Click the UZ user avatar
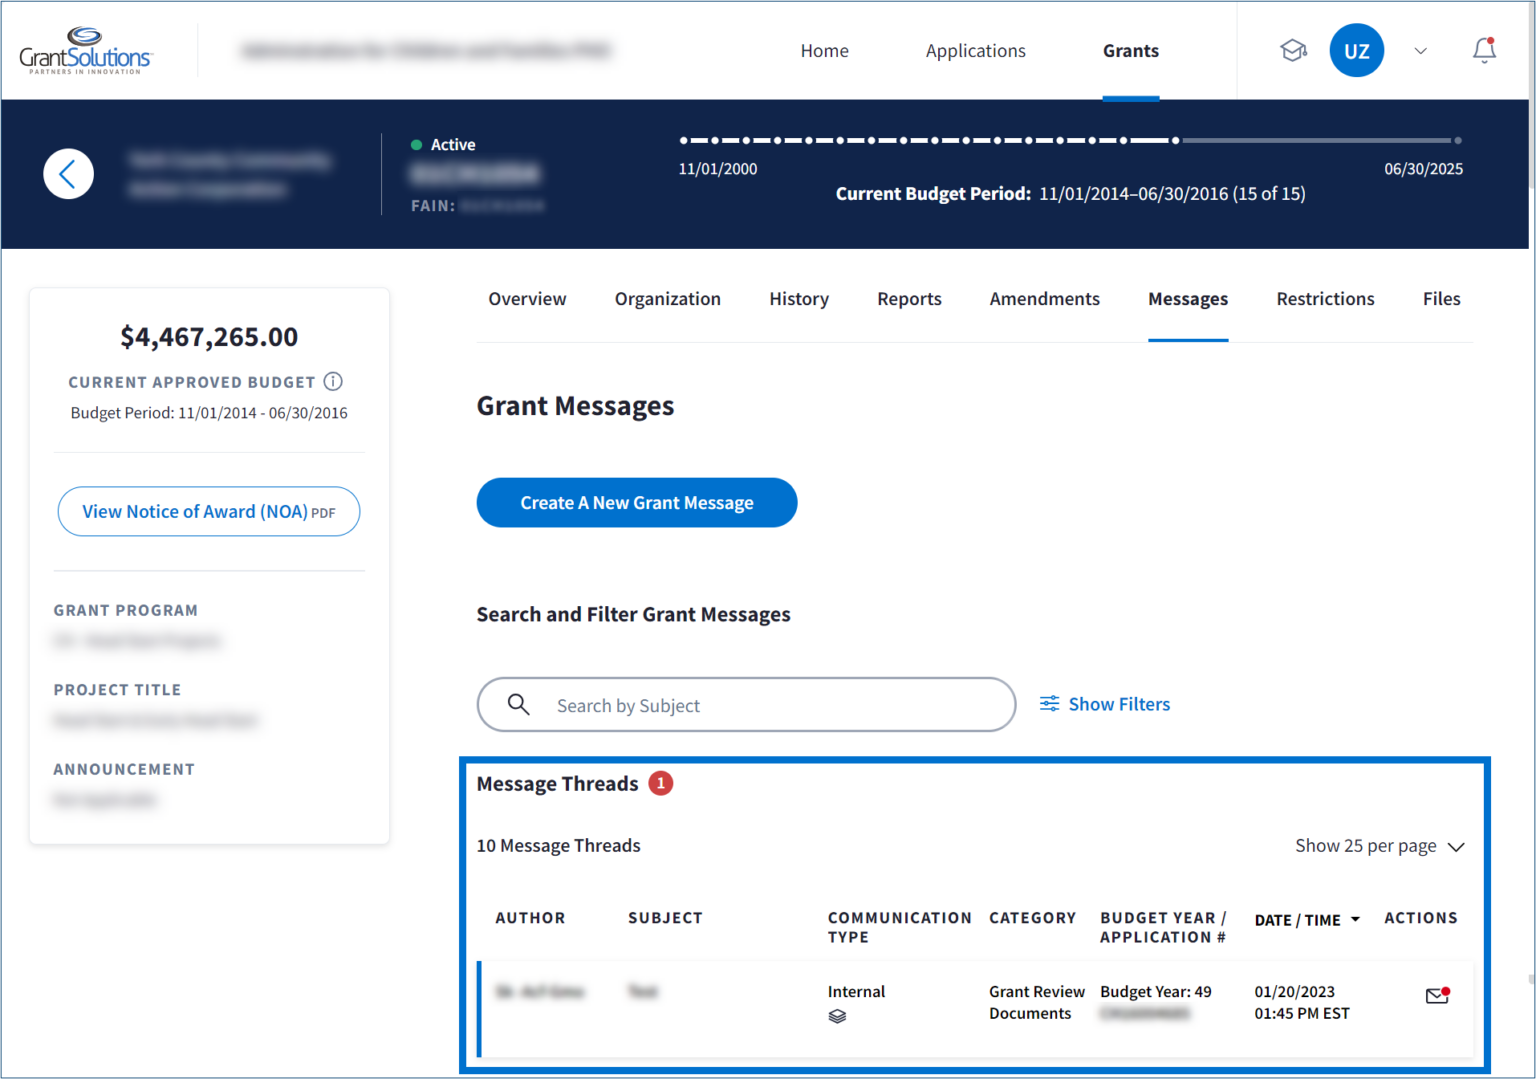Screen dimensions: 1536x1079 (x=1356, y=51)
